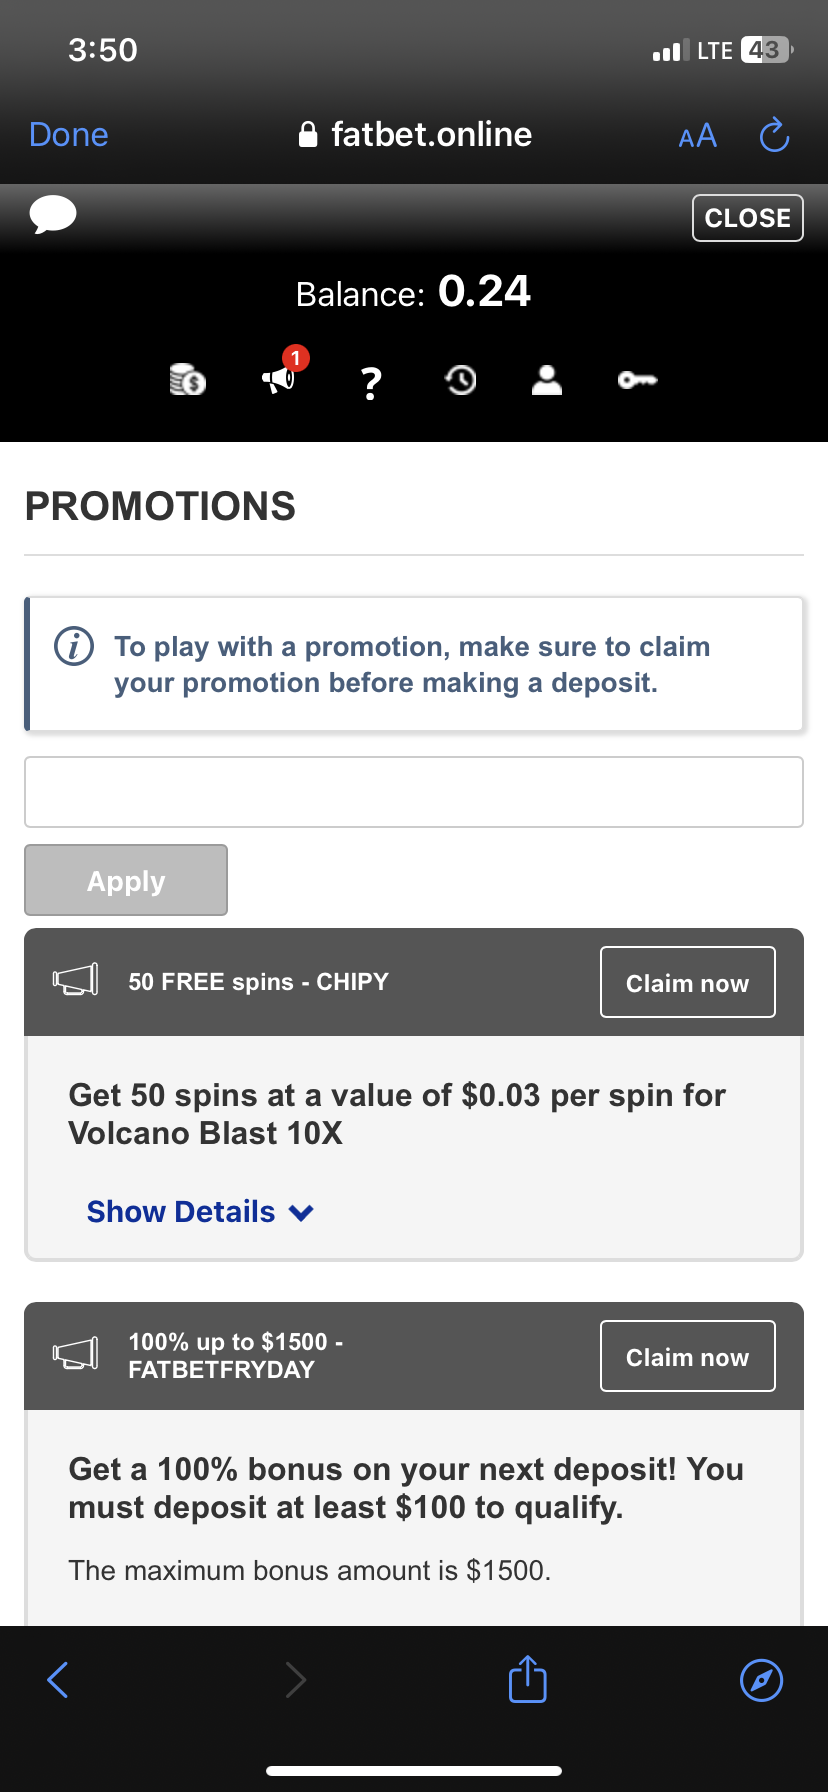Image resolution: width=828 pixels, height=1792 pixels.
Task: Open the cashier coins icon
Action: 188,380
